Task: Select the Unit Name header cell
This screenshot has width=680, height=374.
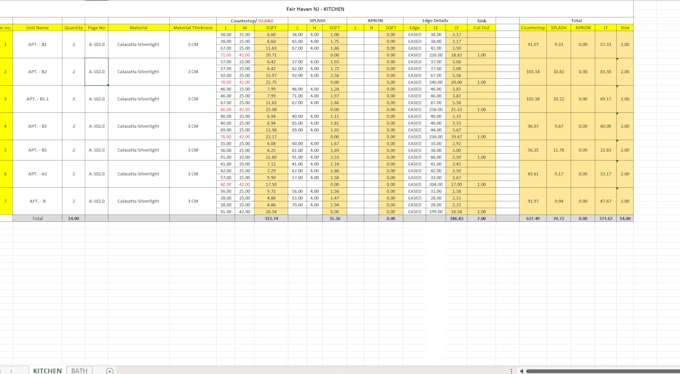Action: [37, 28]
